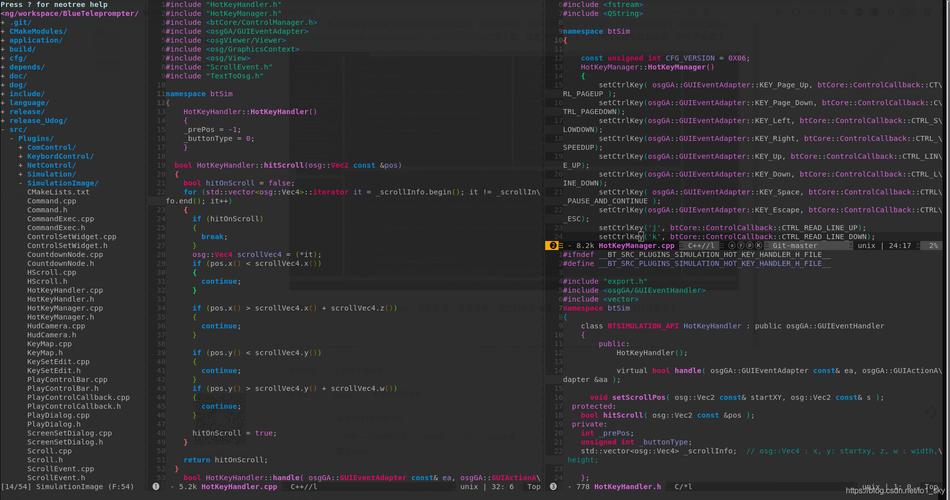
Task: Open CommandExec.h file
Action: click(x=56, y=227)
